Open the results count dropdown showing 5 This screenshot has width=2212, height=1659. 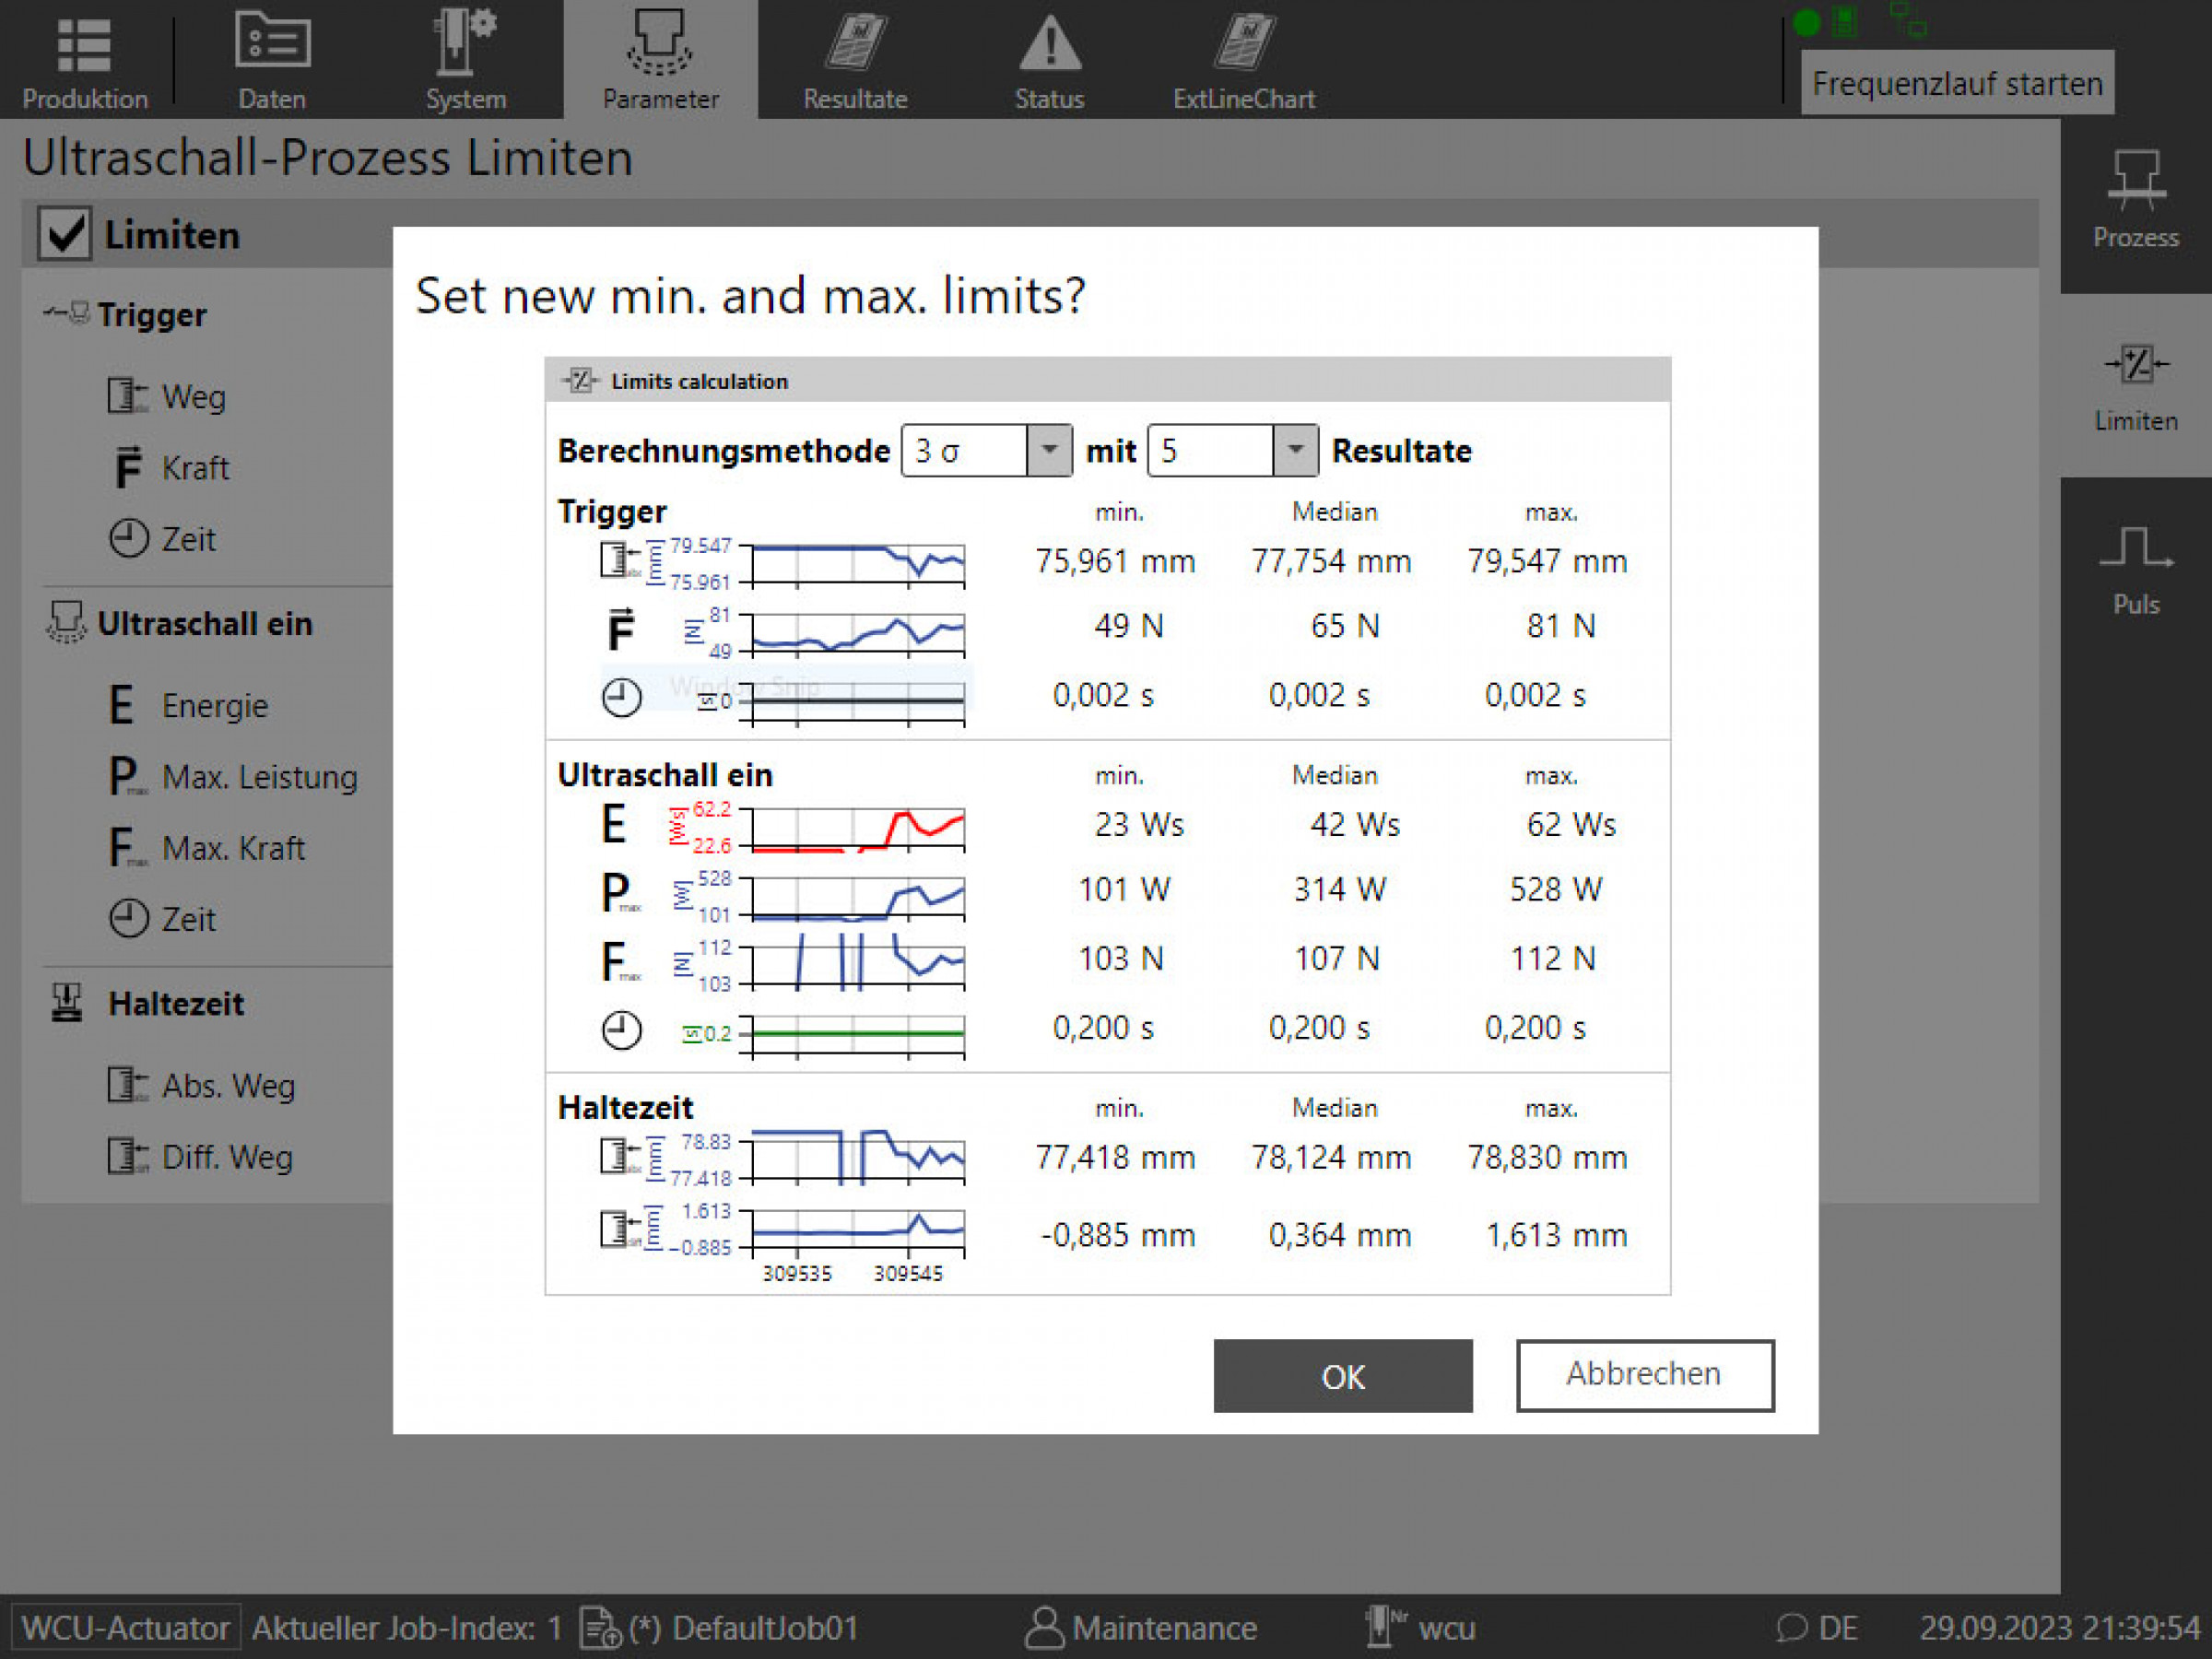click(x=1294, y=450)
